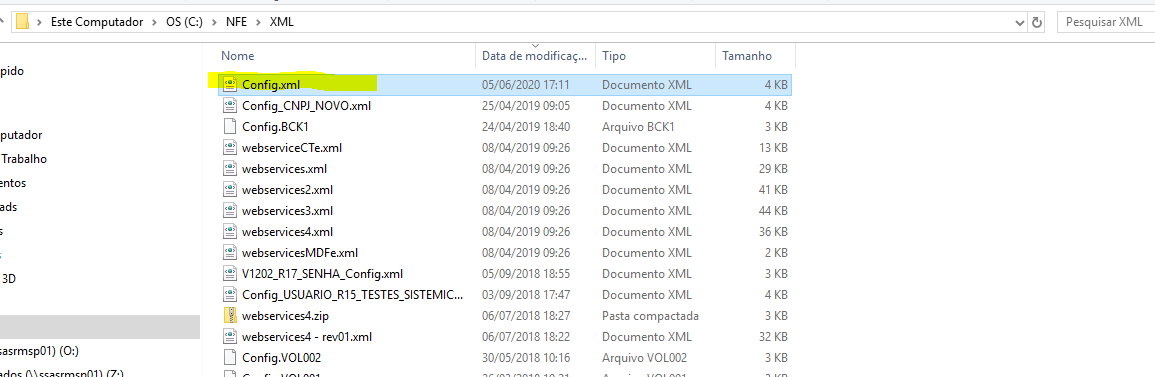This screenshot has height=377, width=1155.
Task: Expand the chevron before Este Computador
Action: click(x=40, y=22)
